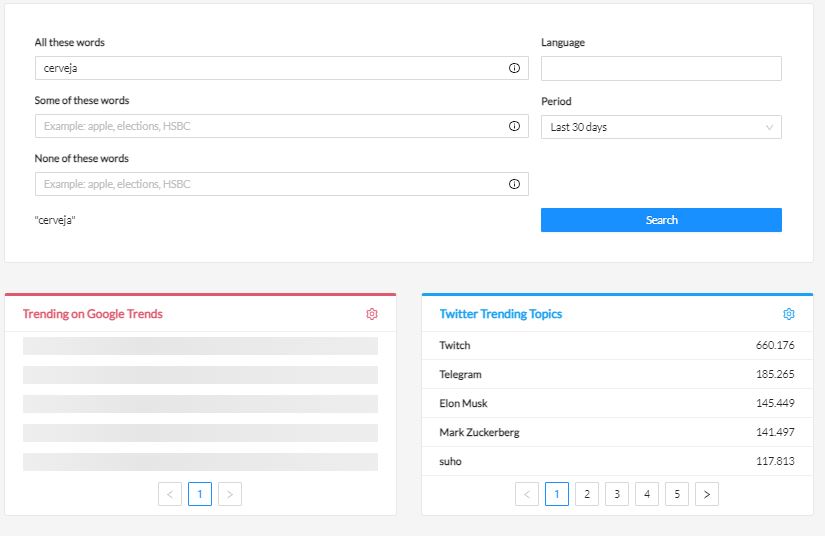Jump to page 5 of Twitter Trending Topics
This screenshot has height=536, width=825.
click(x=677, y=494)
